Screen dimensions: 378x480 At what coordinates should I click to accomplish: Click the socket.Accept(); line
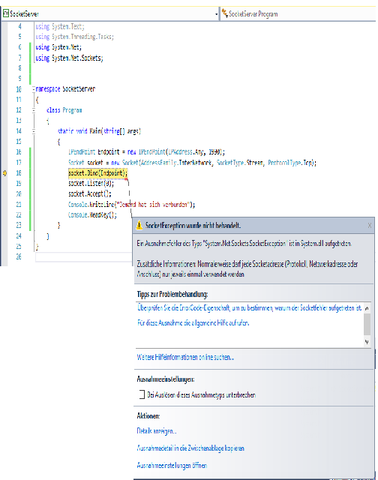(90, 194)
